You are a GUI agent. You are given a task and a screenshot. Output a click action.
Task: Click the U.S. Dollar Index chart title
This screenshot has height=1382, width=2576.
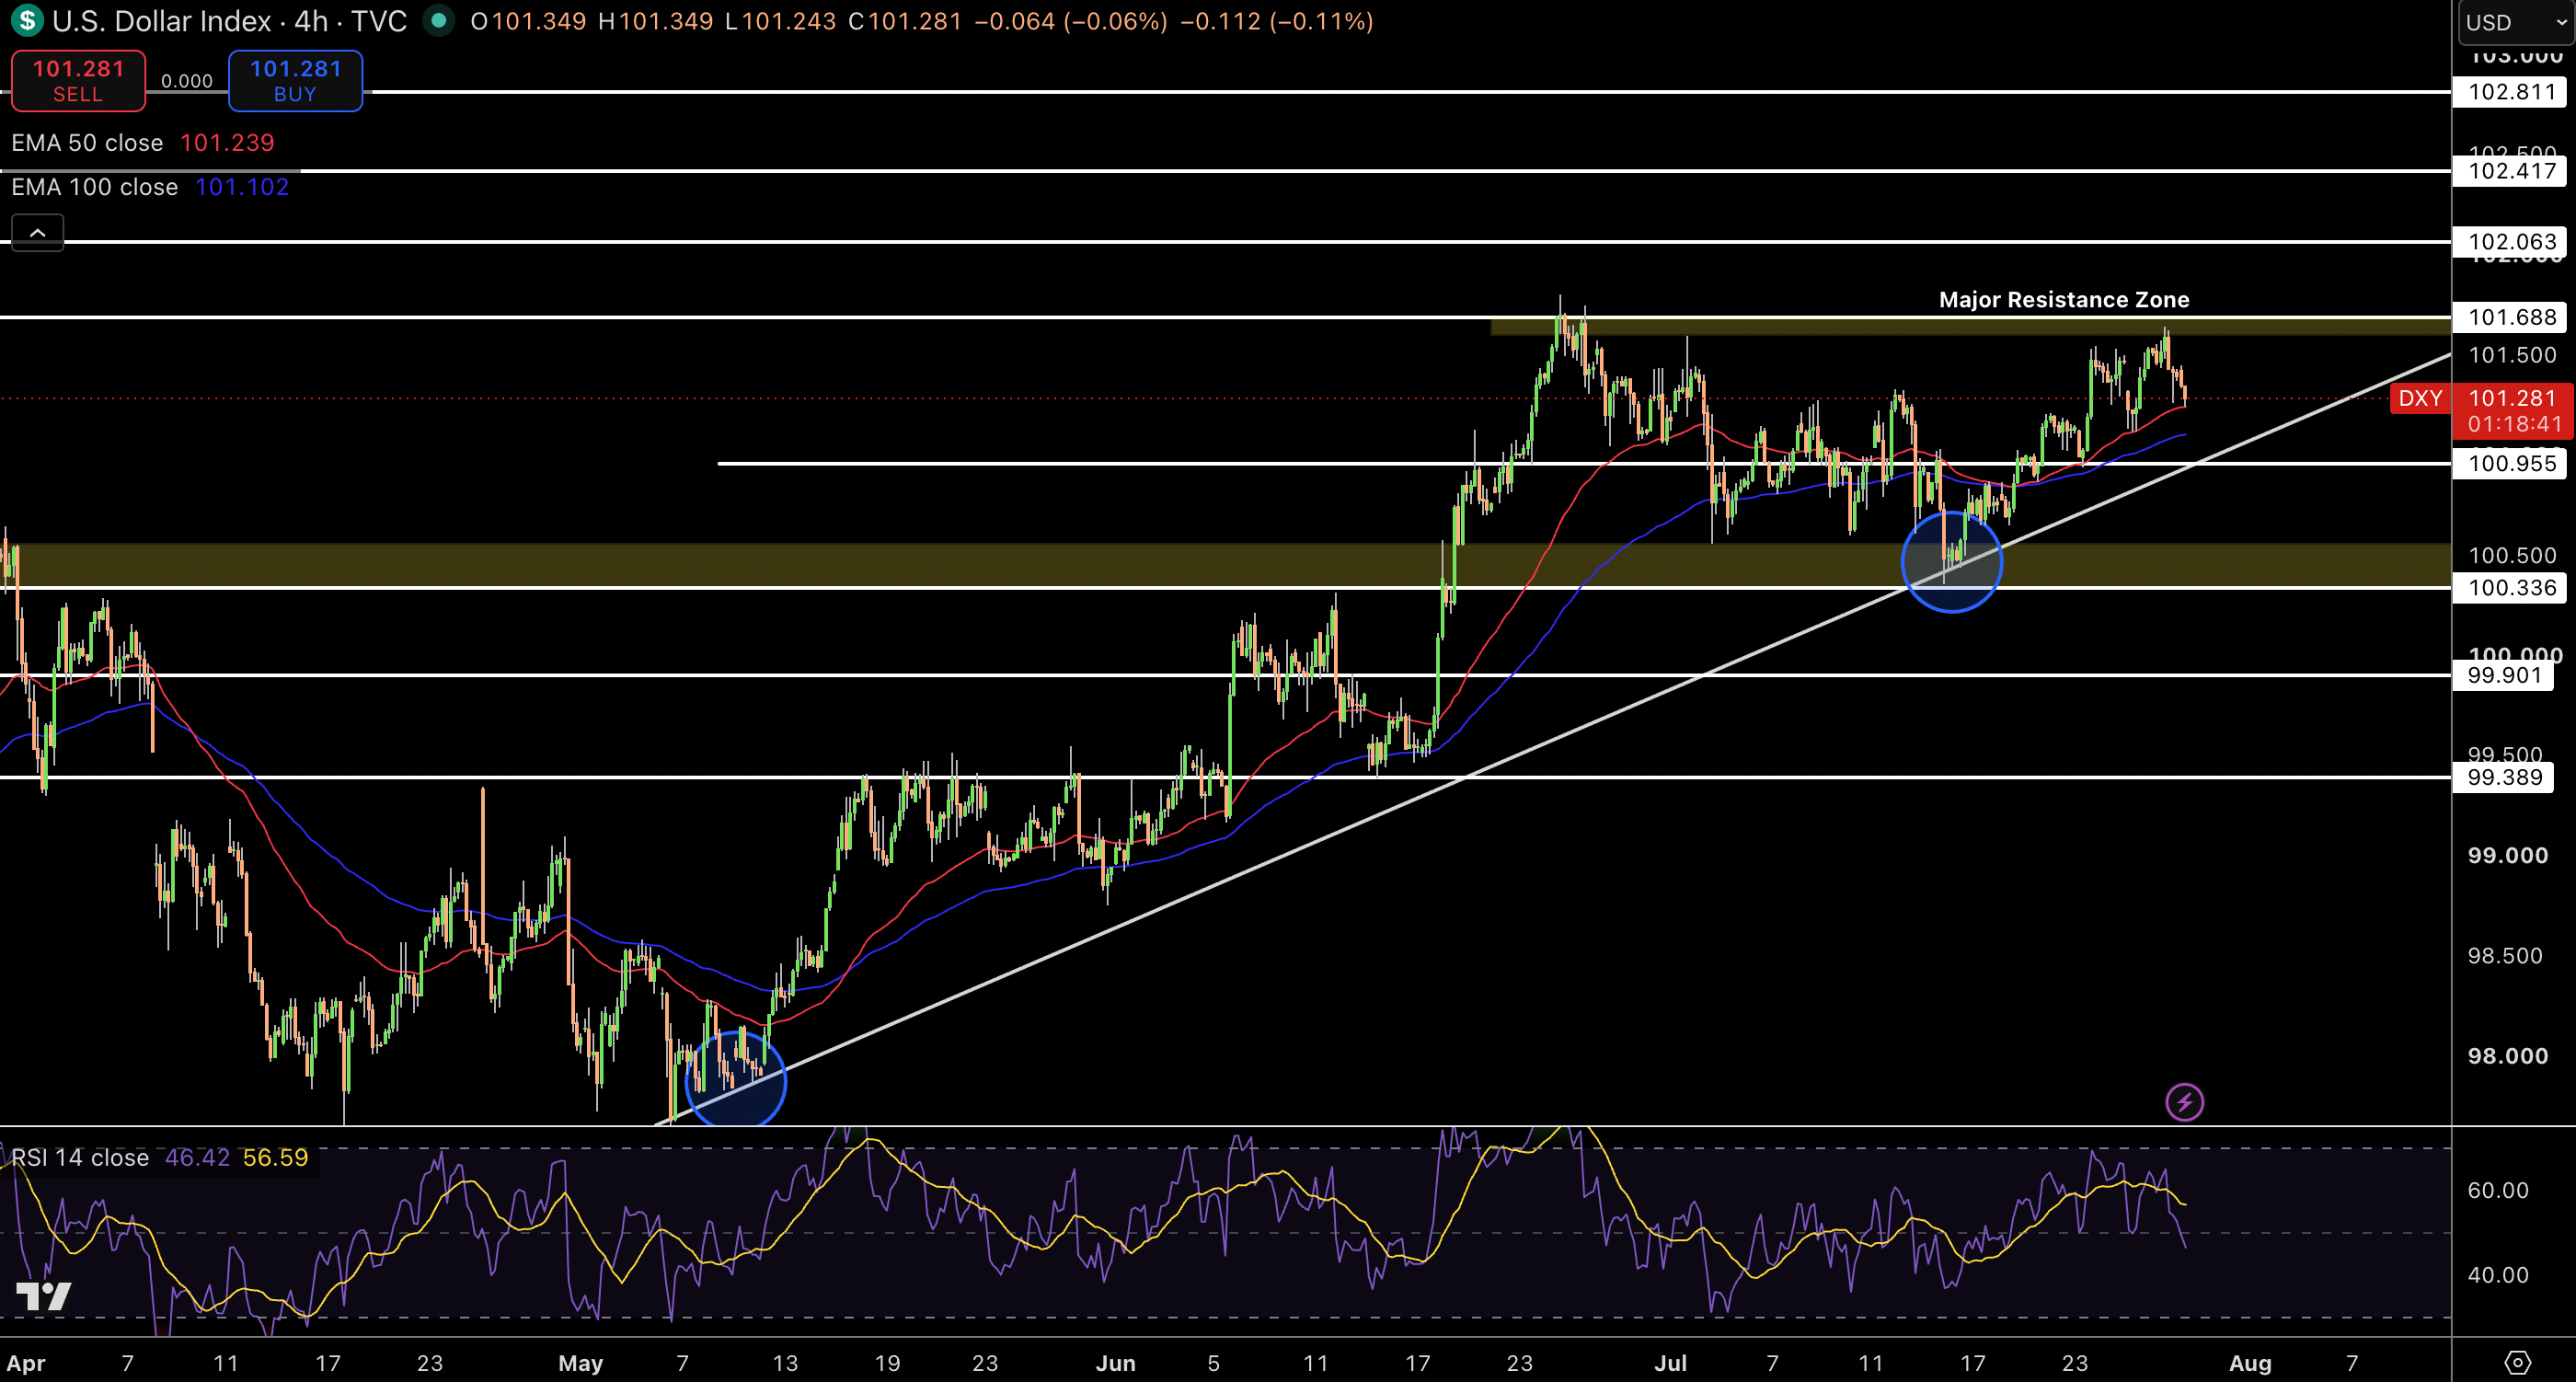pos(230,21)
